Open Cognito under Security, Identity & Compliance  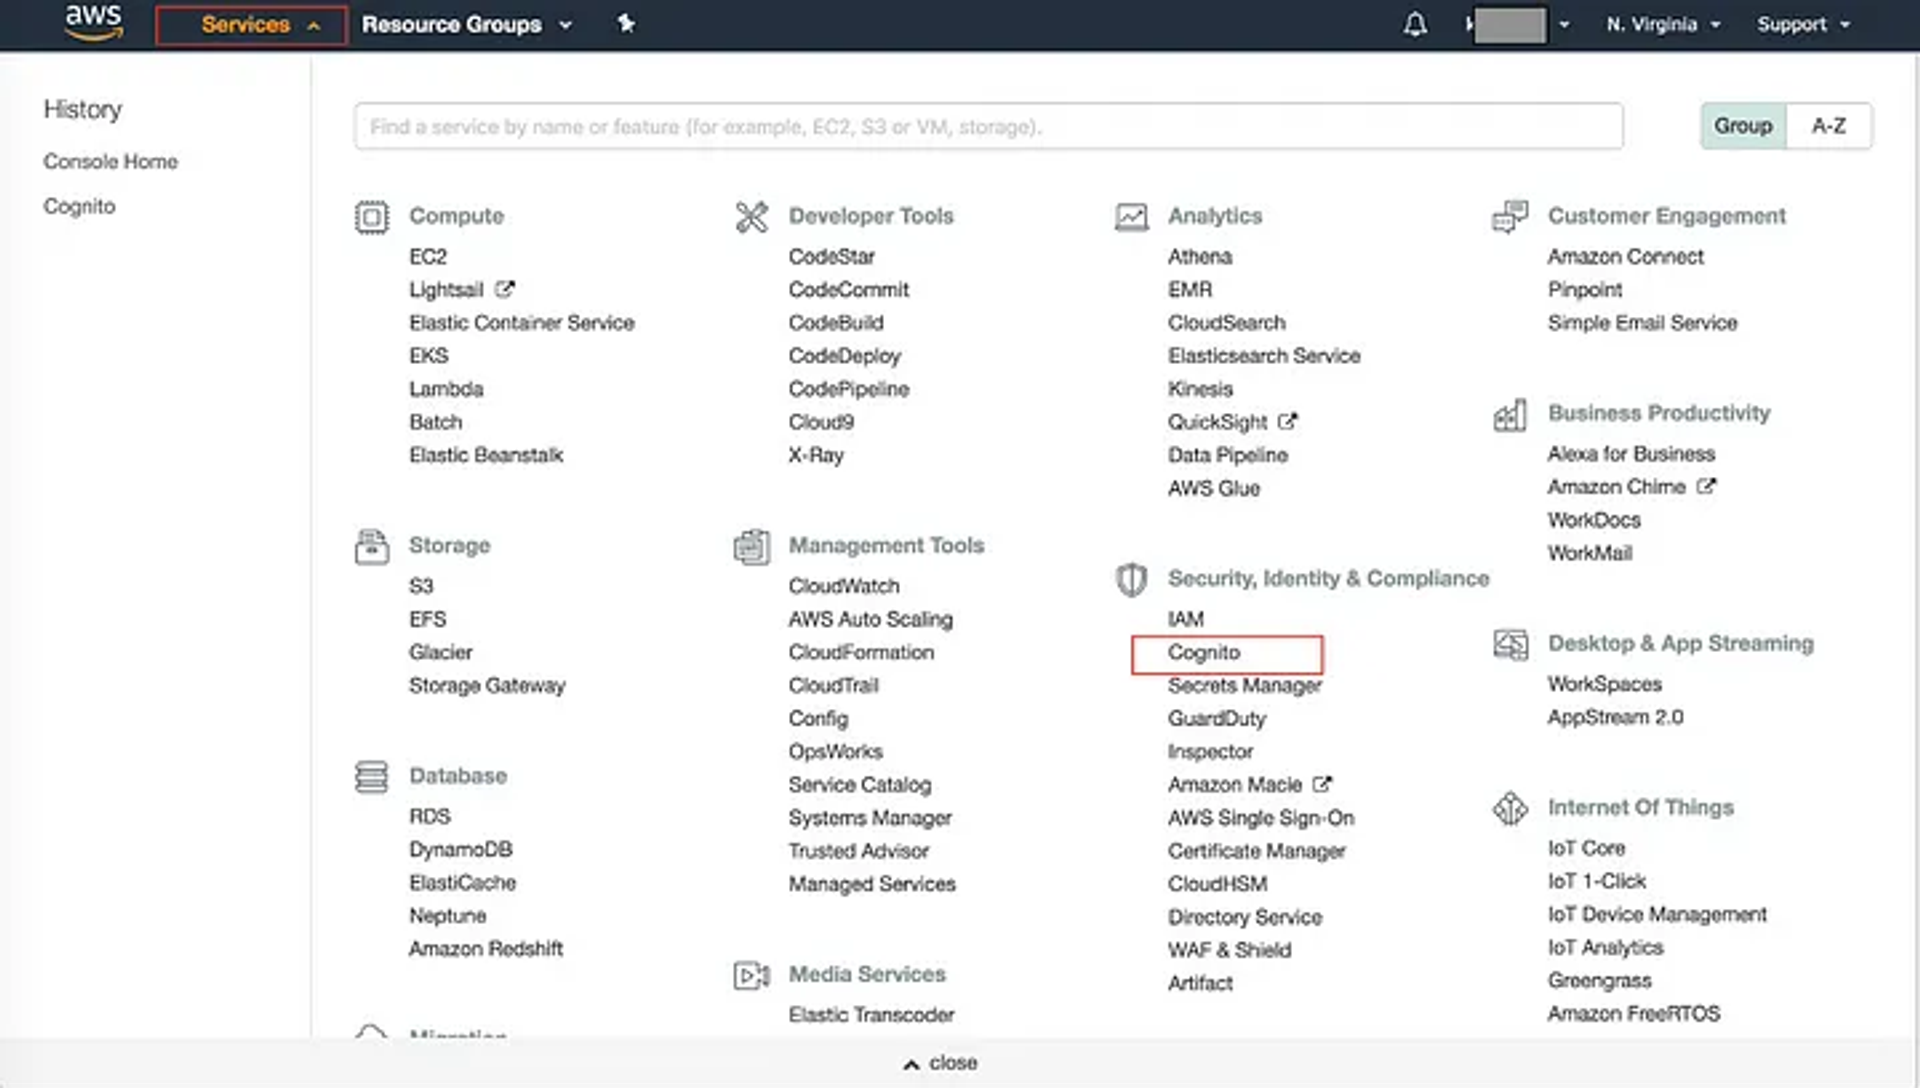(x=1204, y=652)
